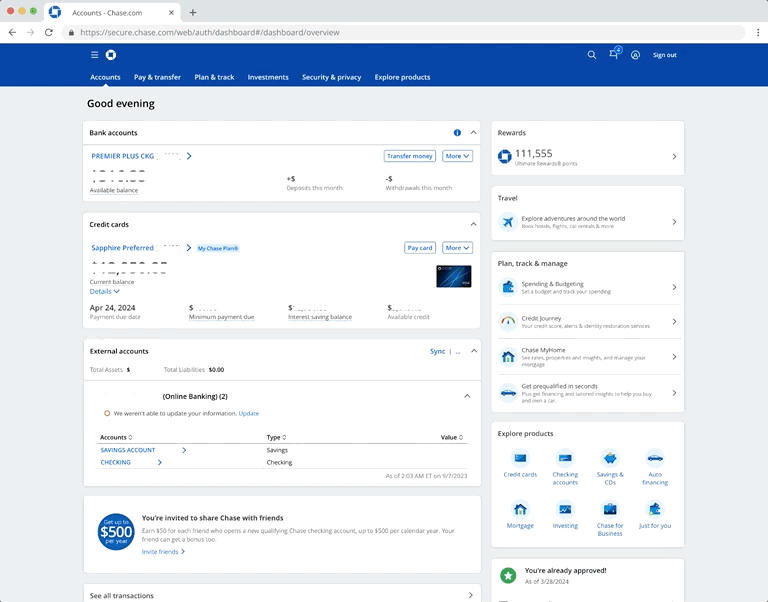Click Sync in External accounts
The height and width of the screenshot is (602, 768).
437,351
